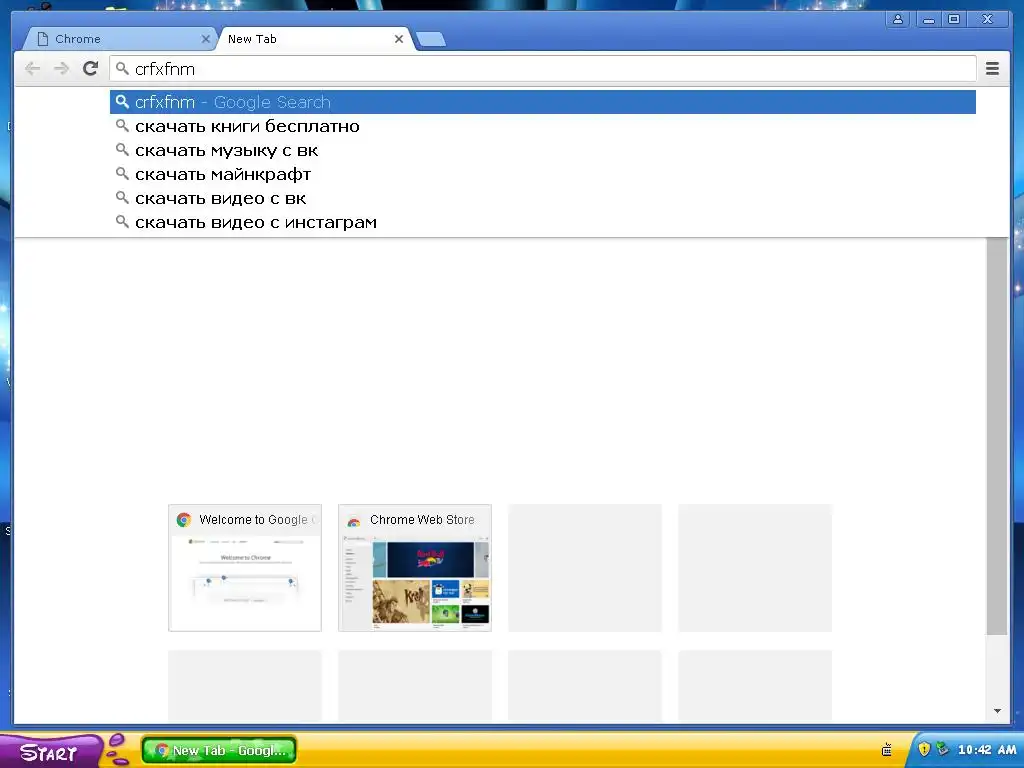Click the scrollbar down arrow

click(x=997, y=711)
